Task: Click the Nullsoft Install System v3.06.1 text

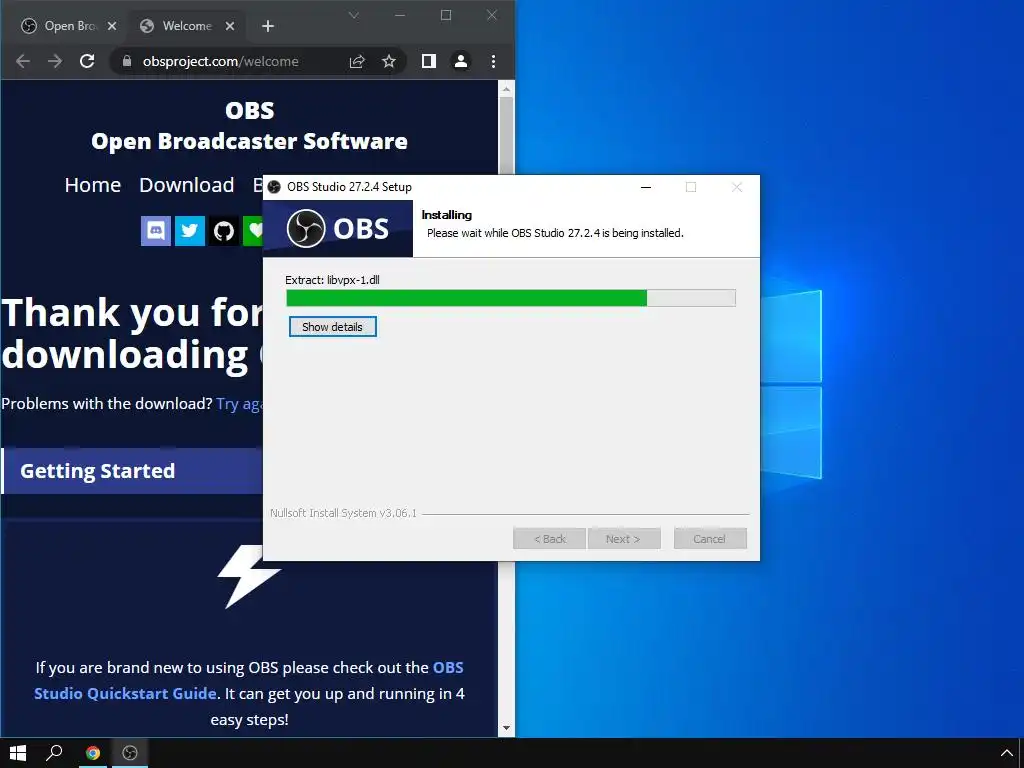Action: [343, 513]
